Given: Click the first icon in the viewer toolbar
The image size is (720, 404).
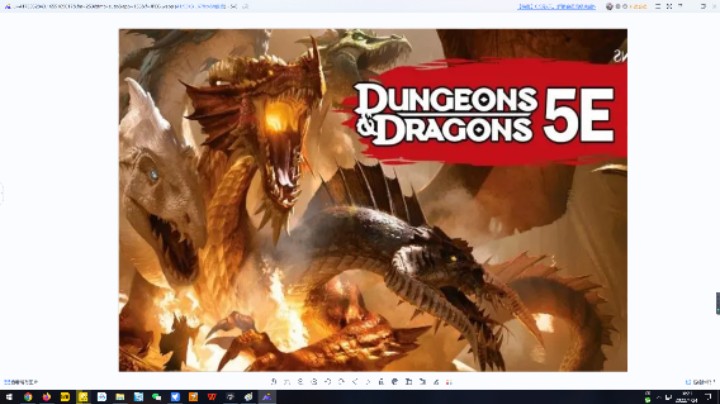Looking at the screenshot, I should pos(274,382).
